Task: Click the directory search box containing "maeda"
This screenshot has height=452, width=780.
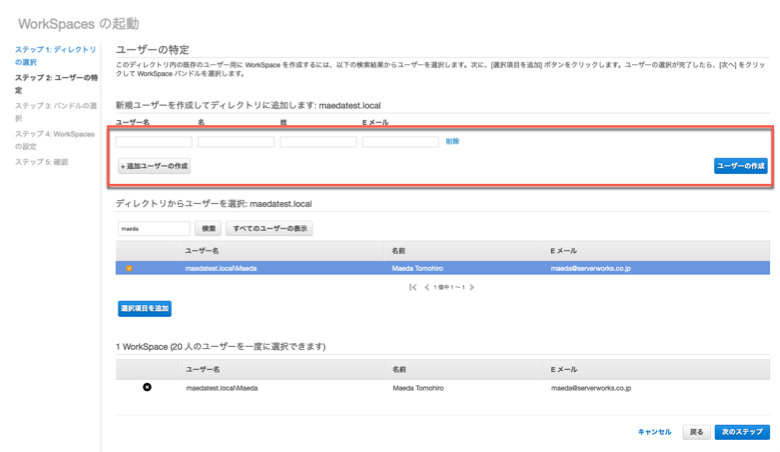Action: (153, 228)
